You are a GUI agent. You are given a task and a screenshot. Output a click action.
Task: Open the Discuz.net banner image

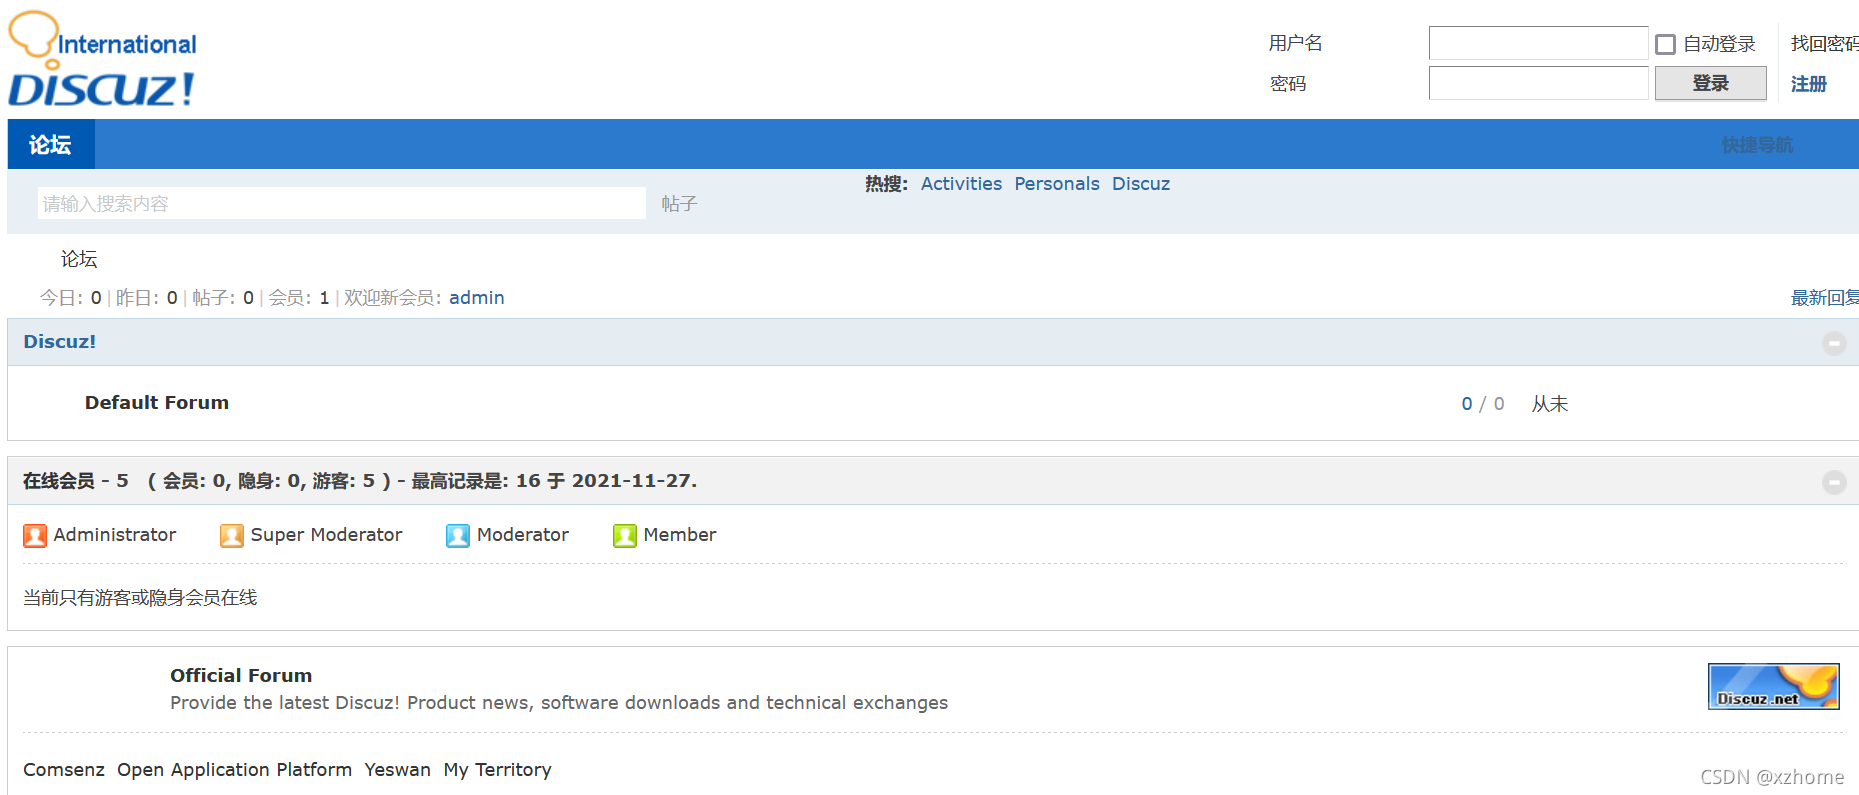click(1773, 686)
